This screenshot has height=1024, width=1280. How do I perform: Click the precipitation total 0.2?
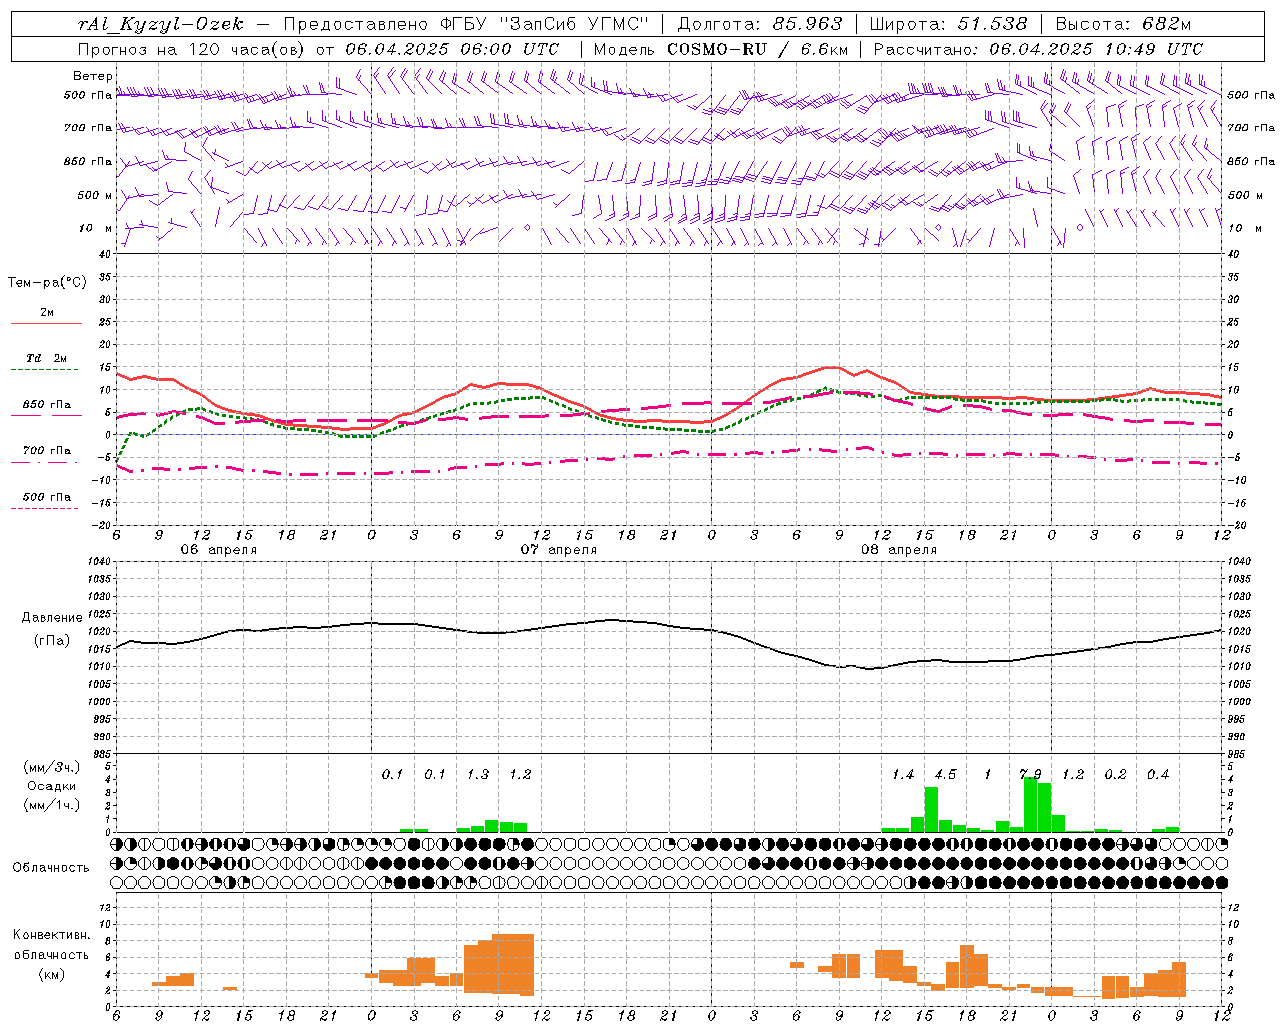click(x=1115, y=775)
